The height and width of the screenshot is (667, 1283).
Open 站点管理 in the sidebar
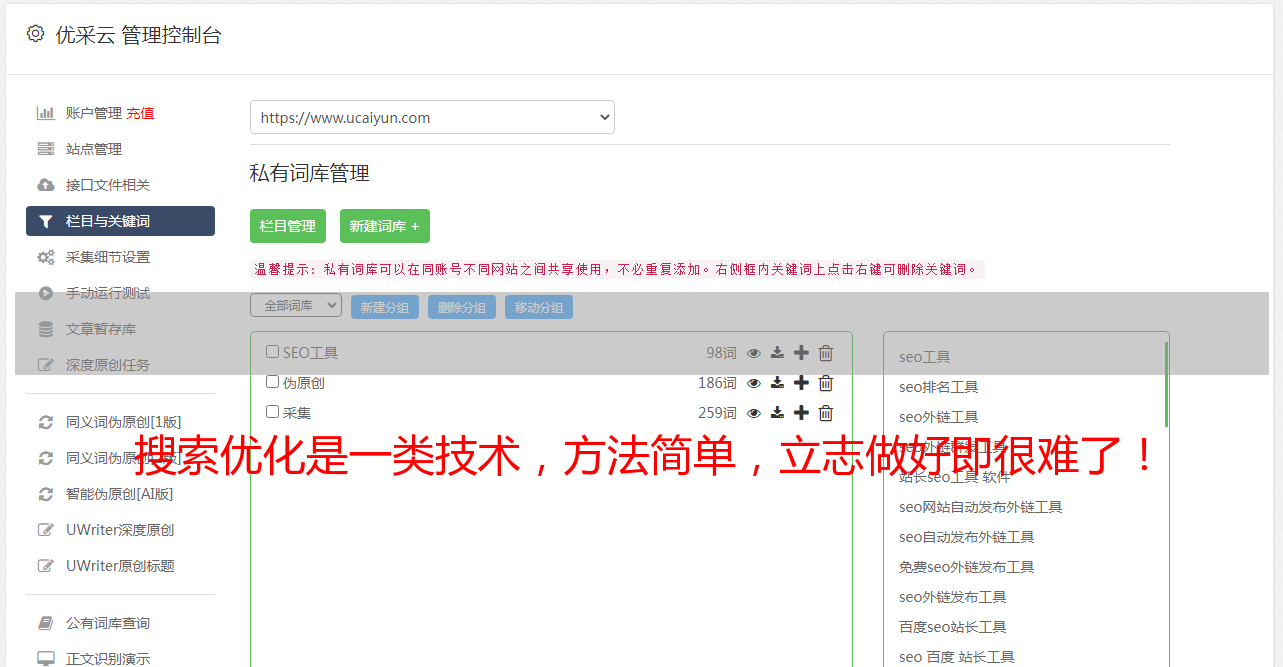pos(94,149)
